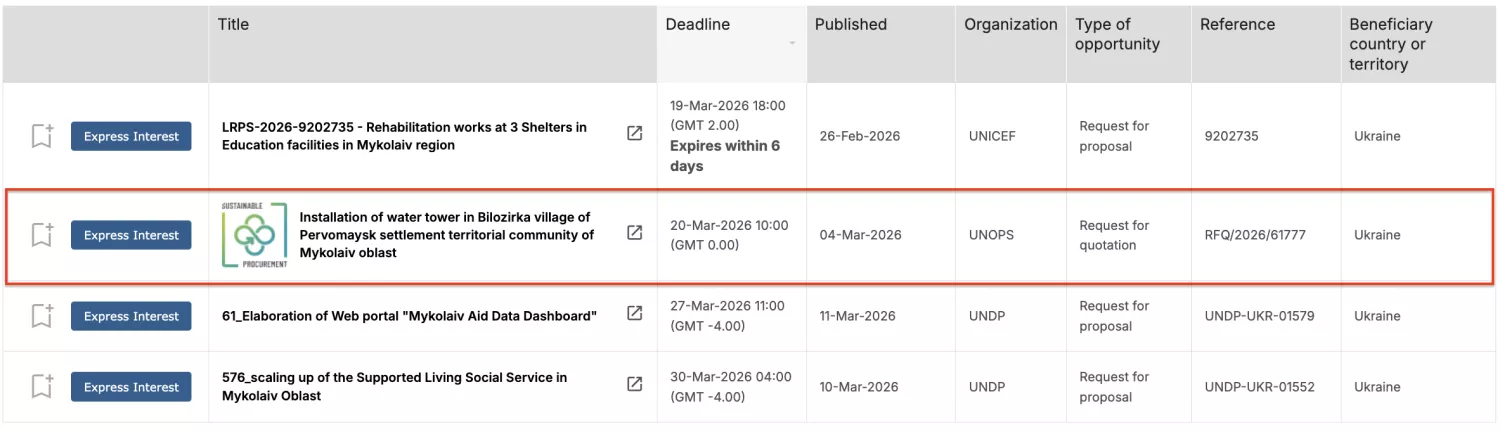Bookmark the UNICEF shelter rehabilitation tender

click(x=41, y=136)
